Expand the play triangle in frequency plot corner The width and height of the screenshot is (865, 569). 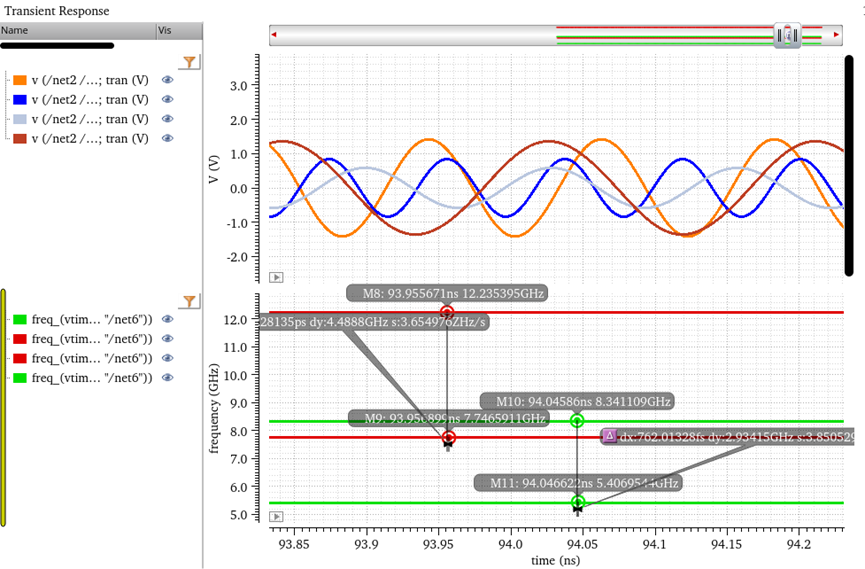(277, 516)
